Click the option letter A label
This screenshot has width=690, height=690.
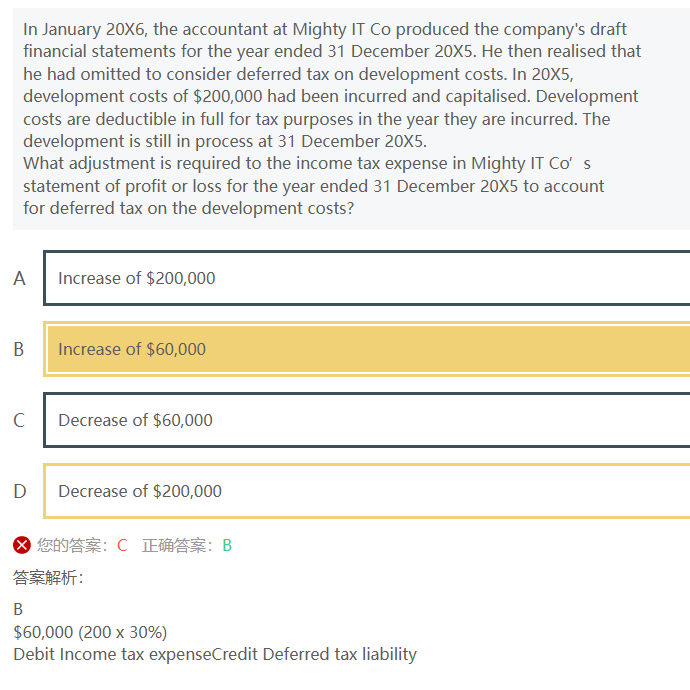pyautogui.click(x=19, y=278)
